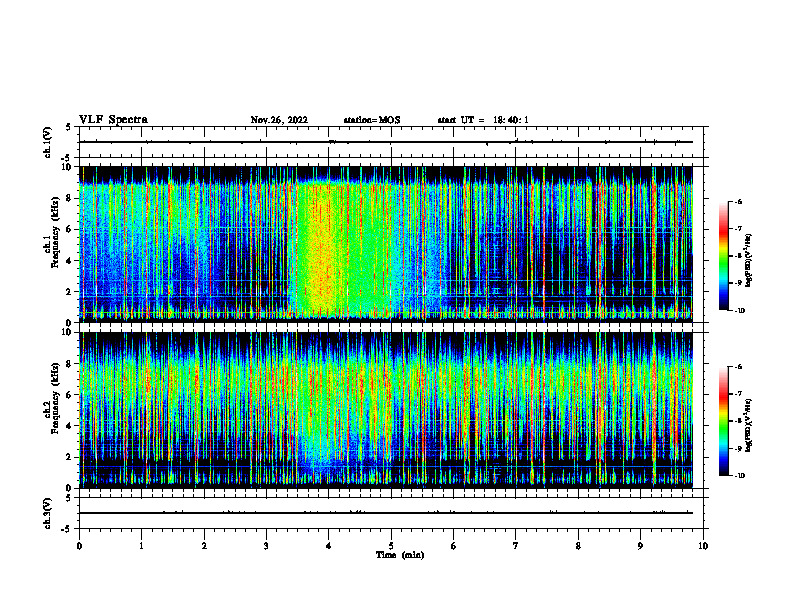Image resolution: width=792 pixels, height=612 pixels.
Task: Click the time axis tick label "2"
Action: pyautogui.click(x=204, y=546)
